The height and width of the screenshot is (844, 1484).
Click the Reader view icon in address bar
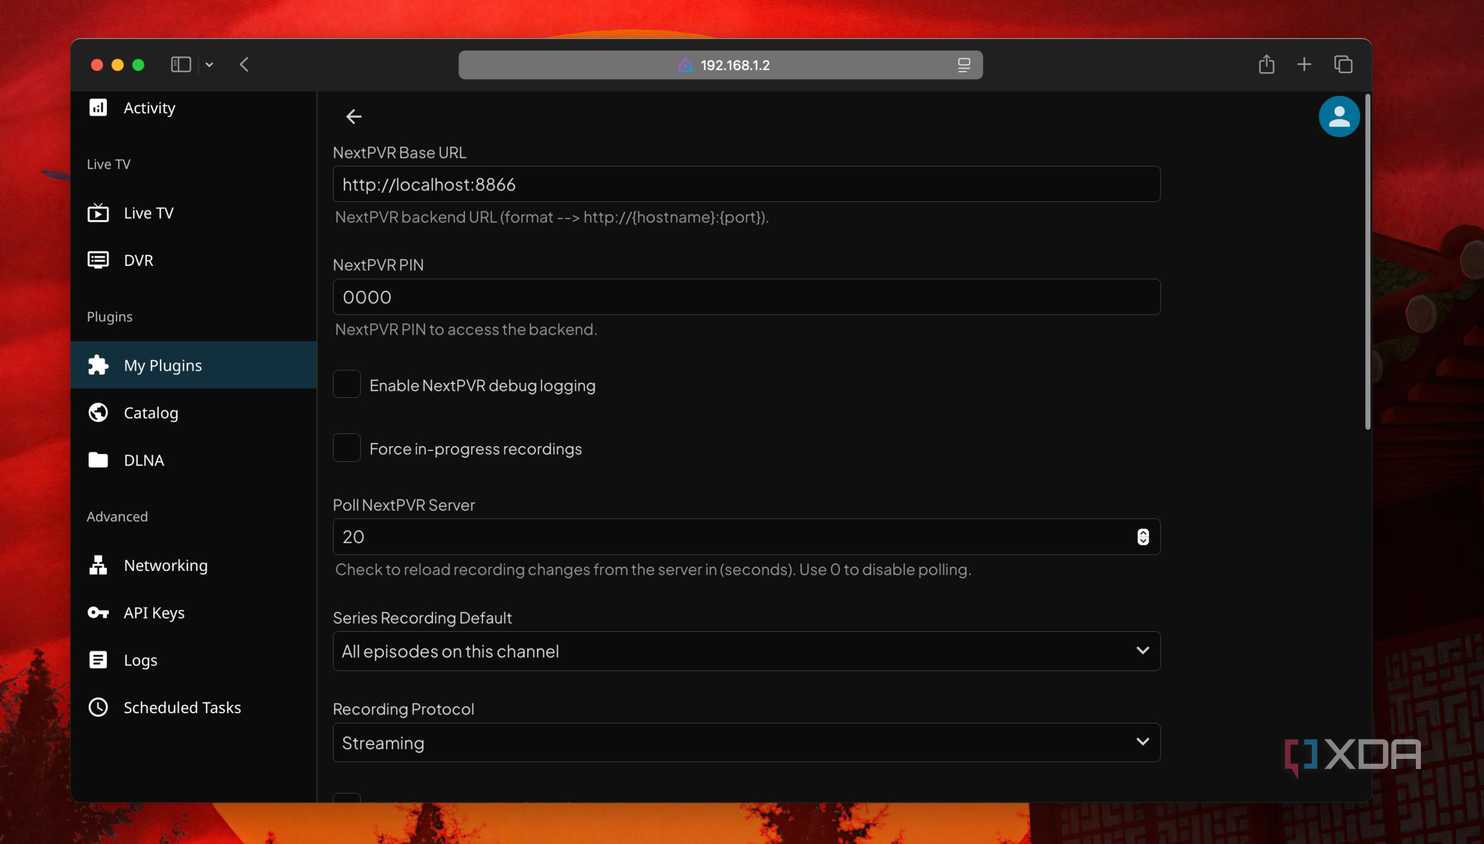pos(964,65)
